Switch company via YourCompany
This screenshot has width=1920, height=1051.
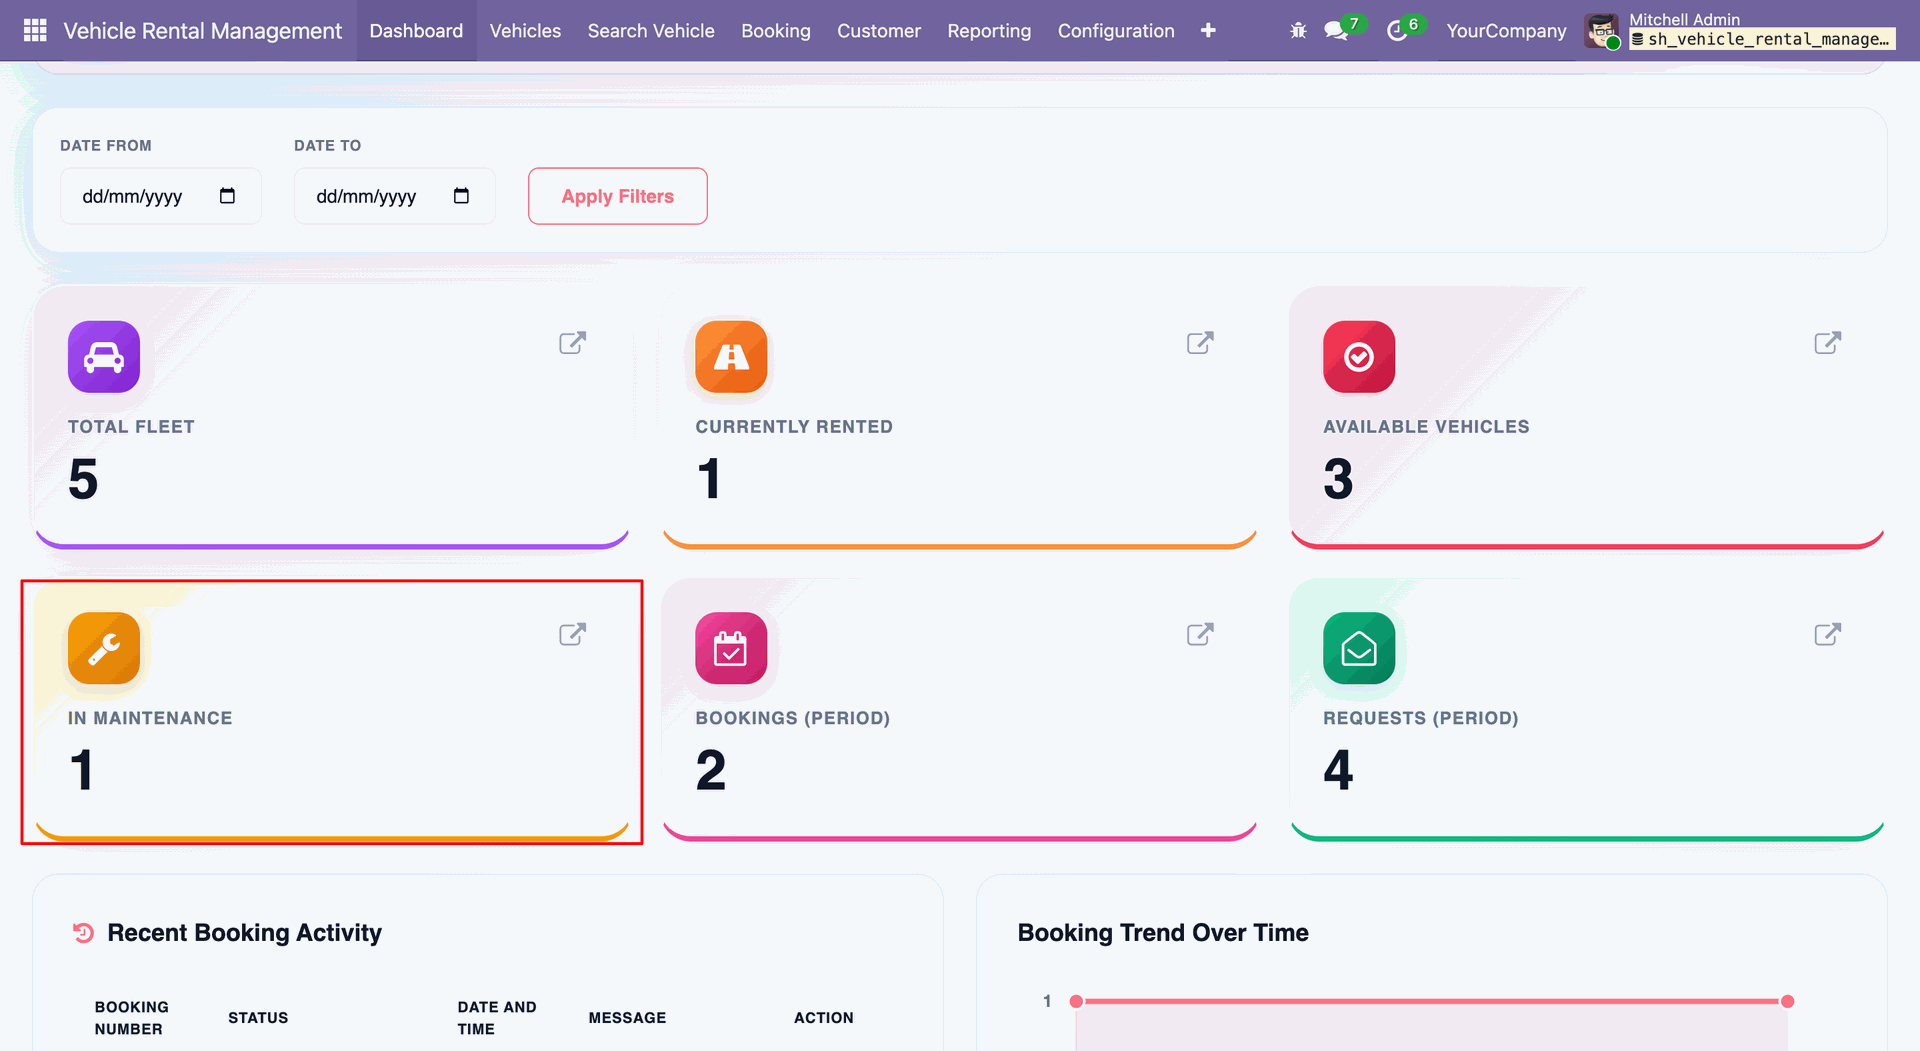click(x=1506, y=30)
